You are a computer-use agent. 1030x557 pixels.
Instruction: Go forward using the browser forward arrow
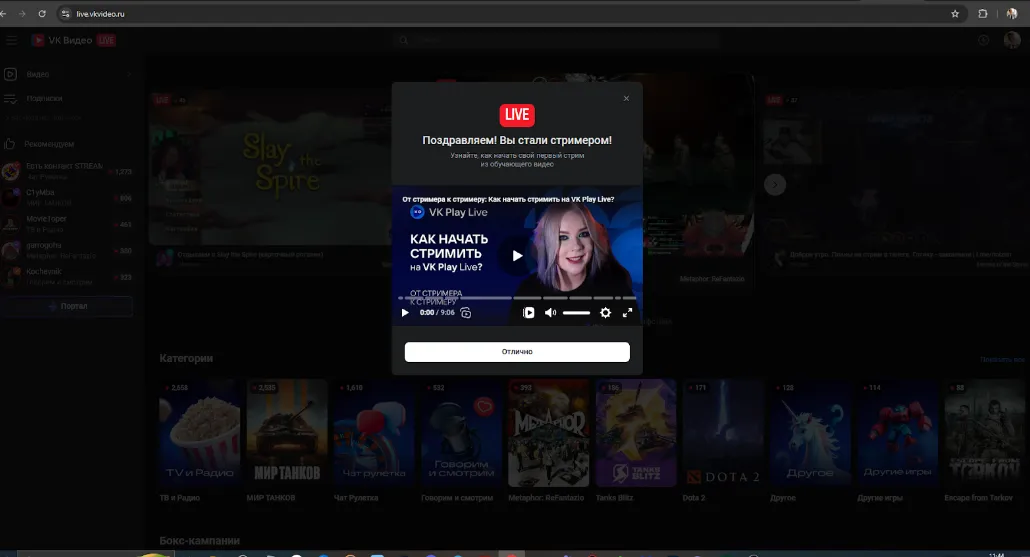[x=22, y=14]
